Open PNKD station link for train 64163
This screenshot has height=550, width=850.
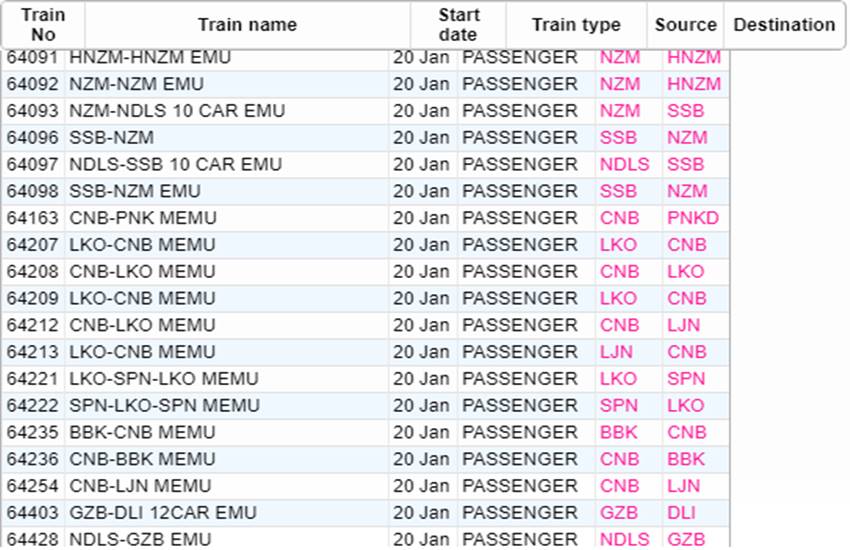[x=693, y=218]
